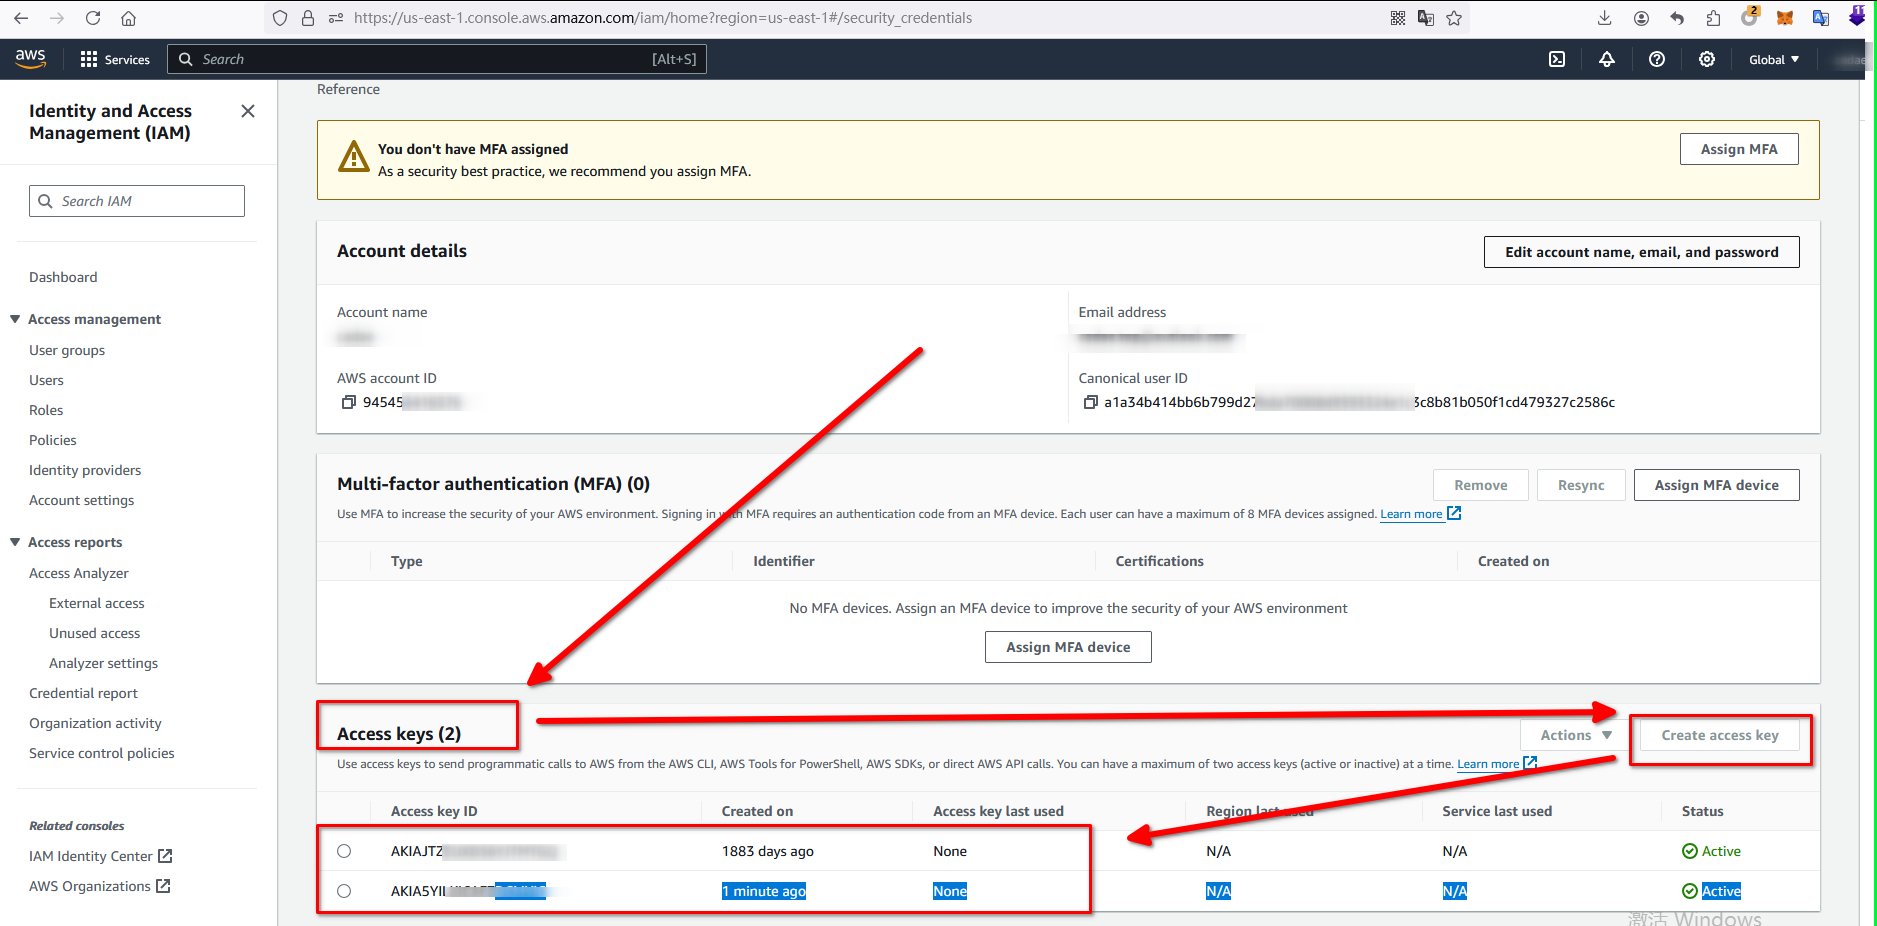
Task: Click the AWS support help icon
Action: pos(1657,59)
